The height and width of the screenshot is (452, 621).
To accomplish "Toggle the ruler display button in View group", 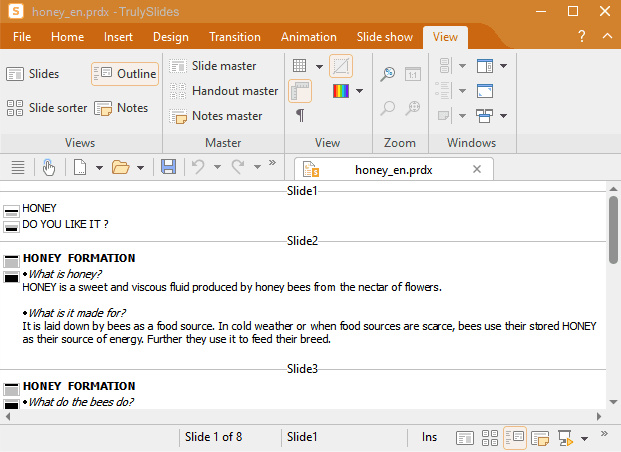I will tap(300, 91).
